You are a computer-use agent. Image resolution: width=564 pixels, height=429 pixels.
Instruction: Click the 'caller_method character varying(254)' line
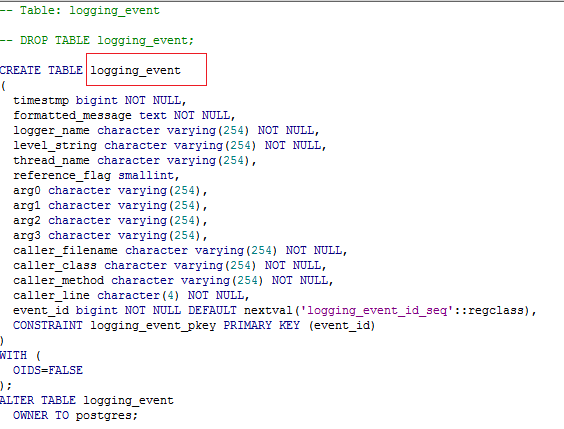pos(173,280)
